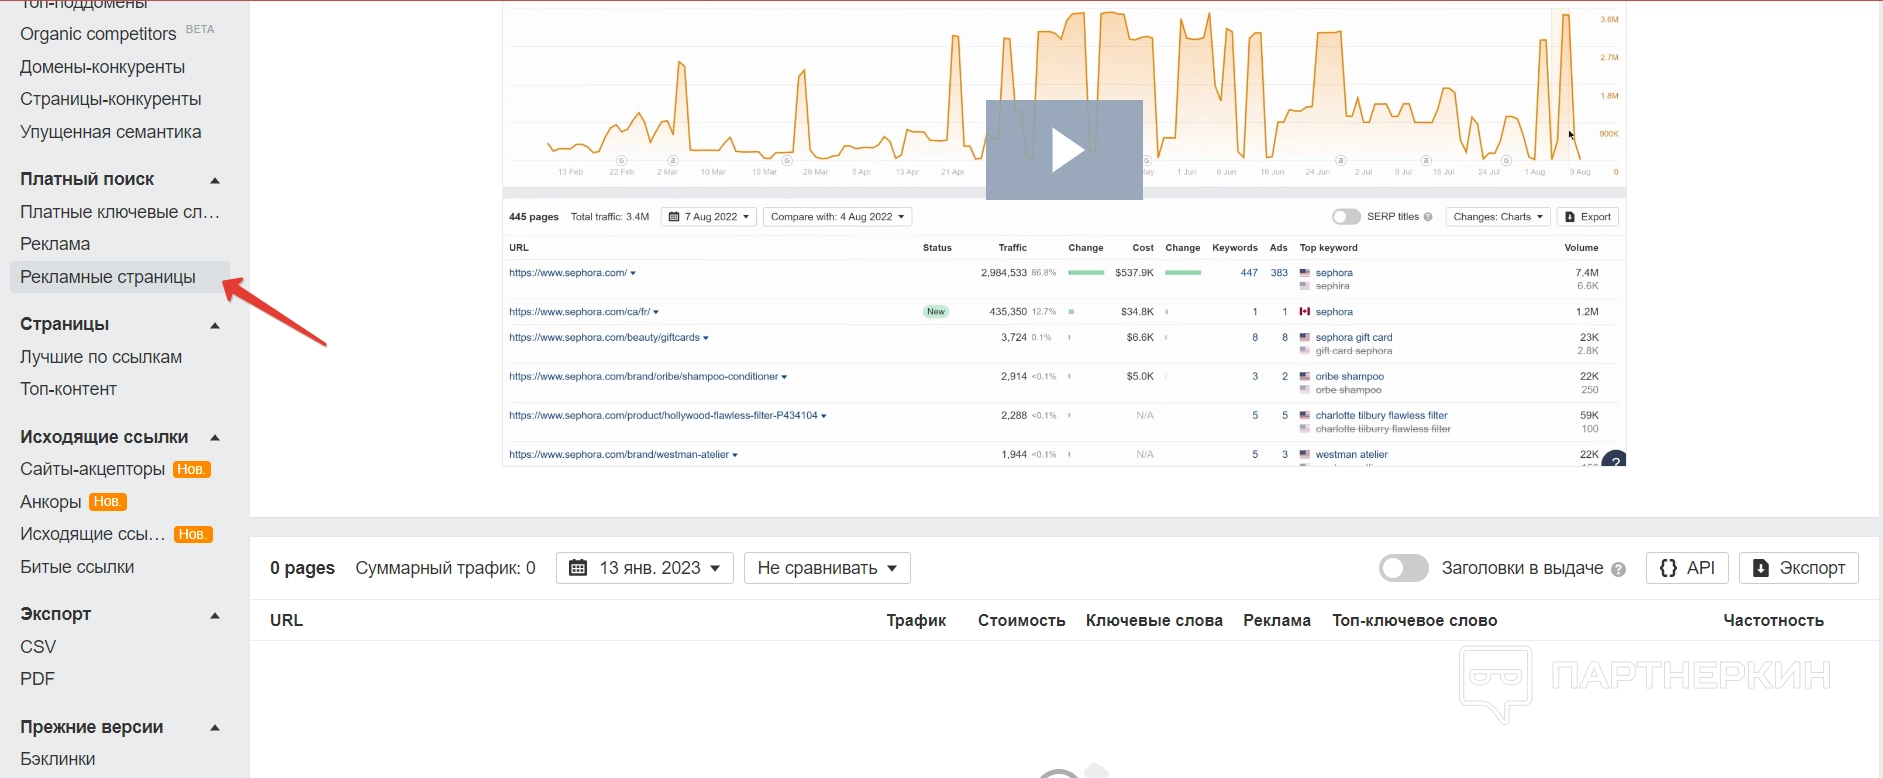Collapse the Экспорт sidebar section
This screenshot has width=1883, height=778.
click(x=214, y=615)
